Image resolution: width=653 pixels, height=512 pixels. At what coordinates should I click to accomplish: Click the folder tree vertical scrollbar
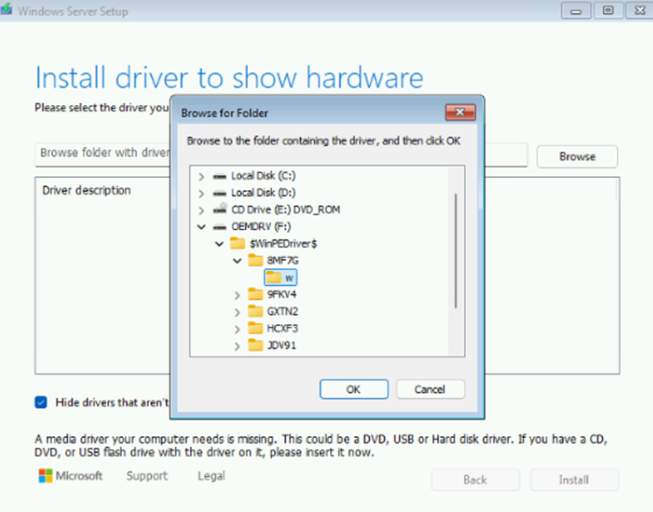[x=456, y=251]
